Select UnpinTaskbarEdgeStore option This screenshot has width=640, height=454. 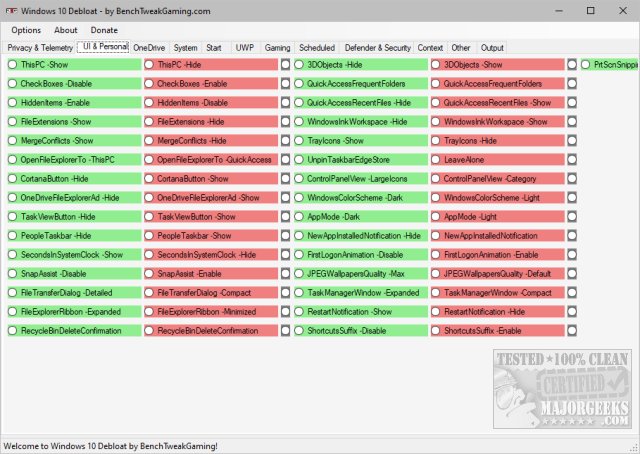(361, 160)
